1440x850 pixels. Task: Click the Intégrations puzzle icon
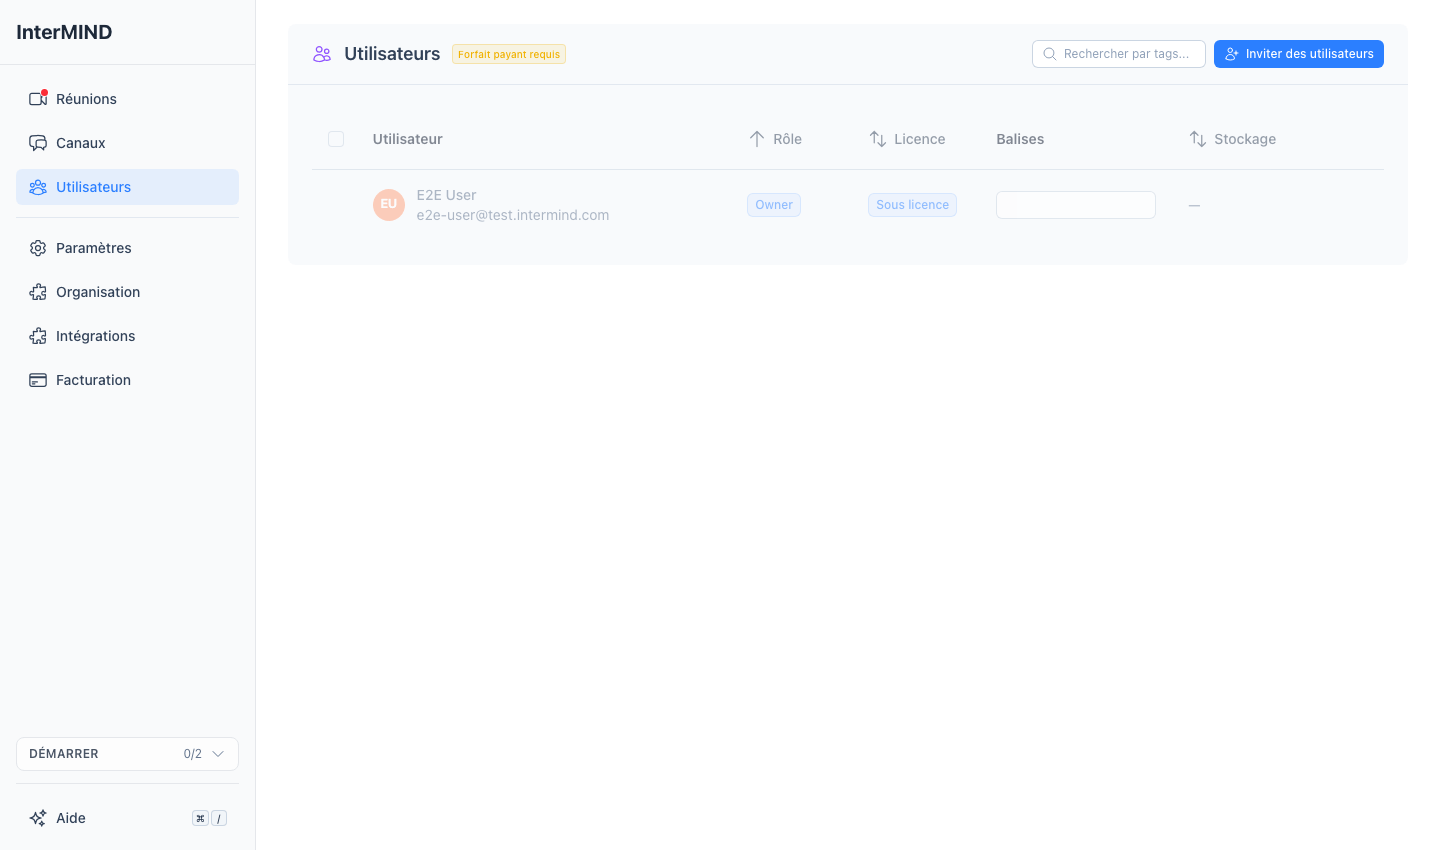38,336
